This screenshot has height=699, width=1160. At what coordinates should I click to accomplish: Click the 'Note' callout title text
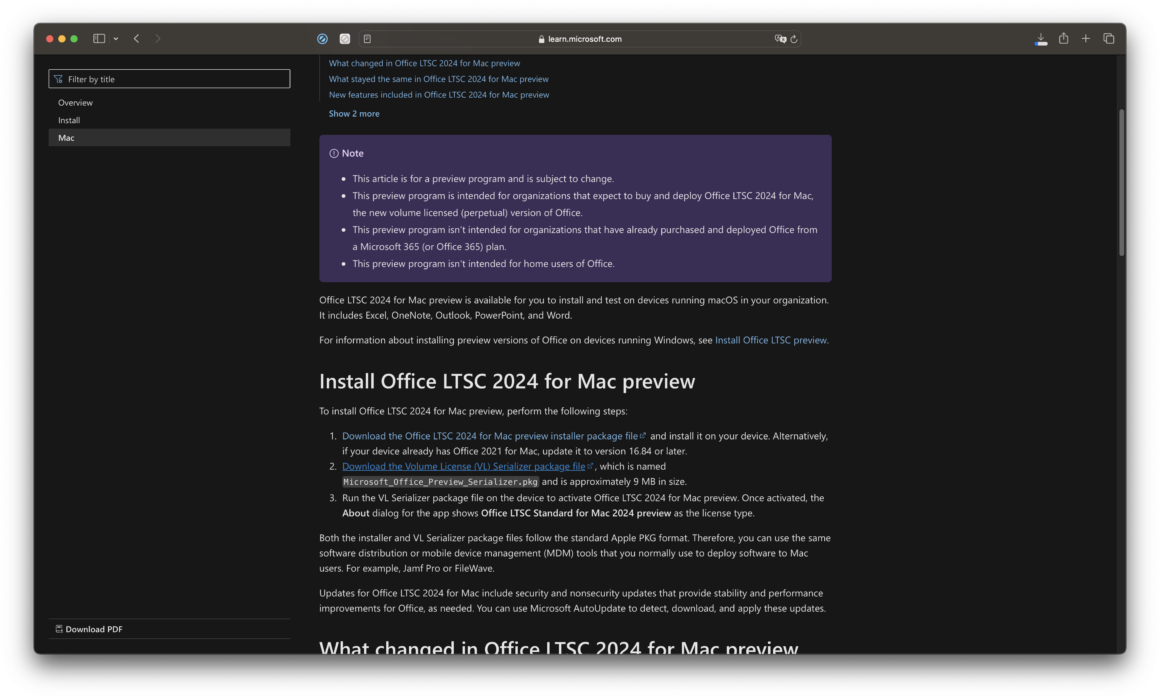pos(352,154)
